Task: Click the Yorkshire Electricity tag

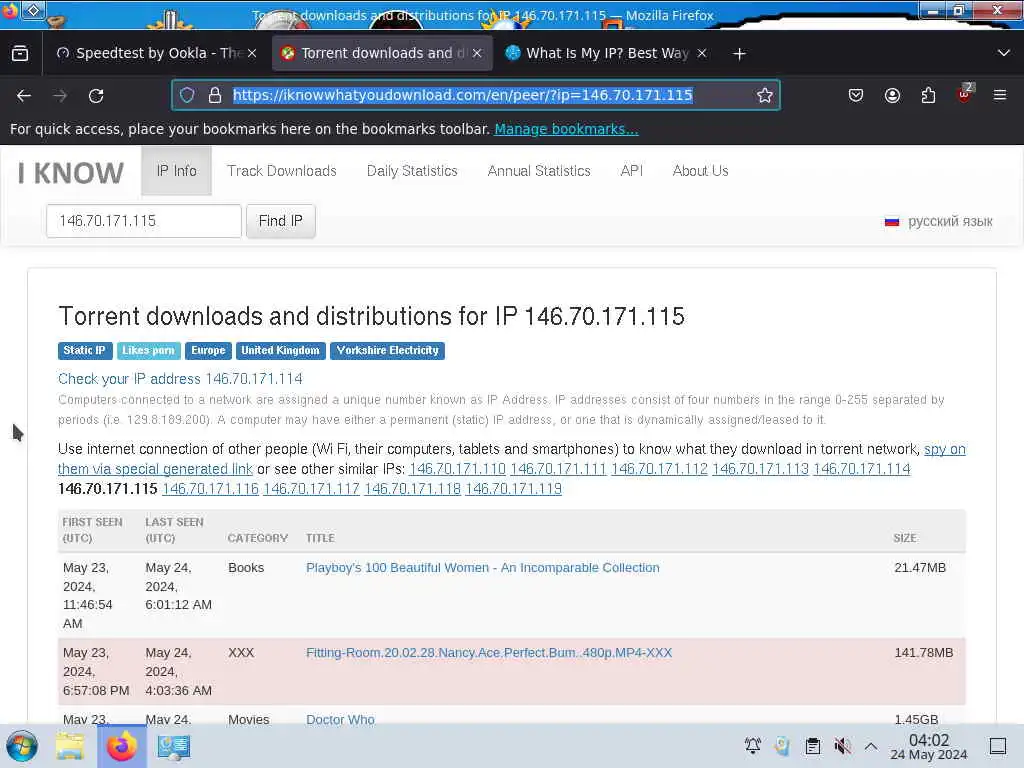Action: pos(387,351)
